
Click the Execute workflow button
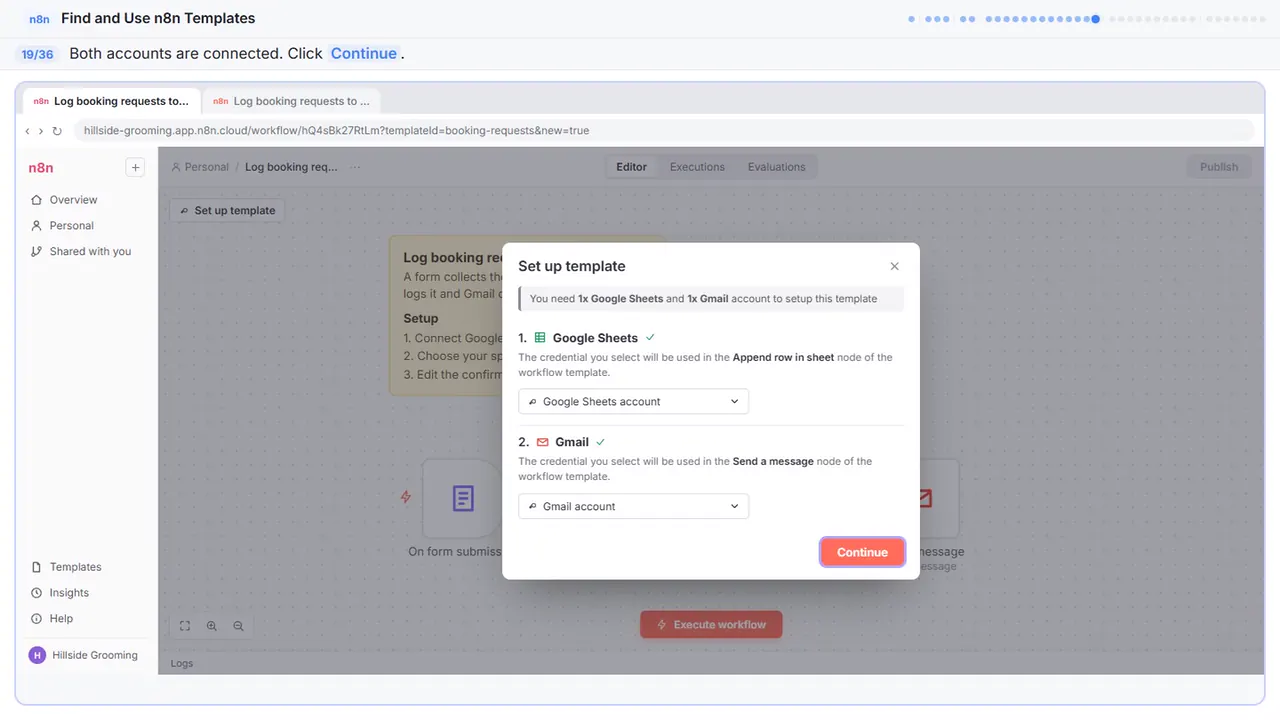[x=711, y=625]
